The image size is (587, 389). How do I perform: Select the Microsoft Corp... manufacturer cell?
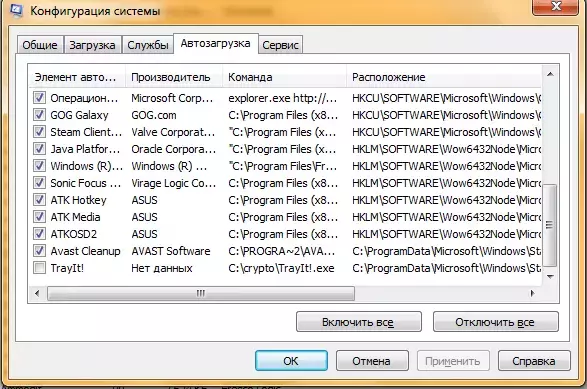[x=172, y=98]
